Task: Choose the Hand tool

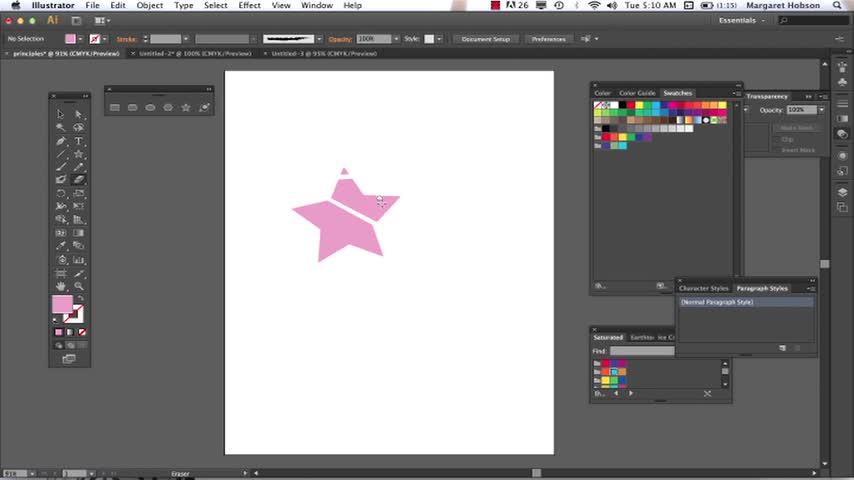Action: [61, 285]
